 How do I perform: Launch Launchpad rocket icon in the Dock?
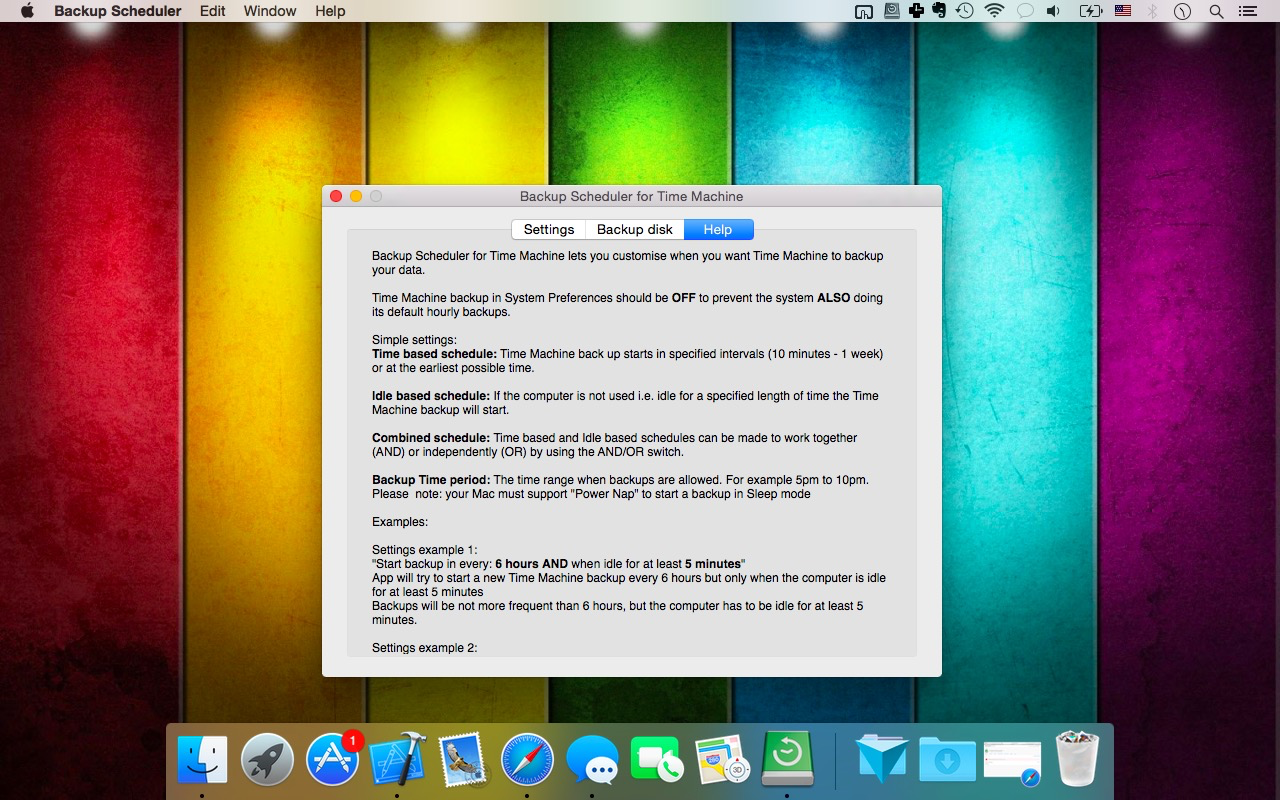267,760
